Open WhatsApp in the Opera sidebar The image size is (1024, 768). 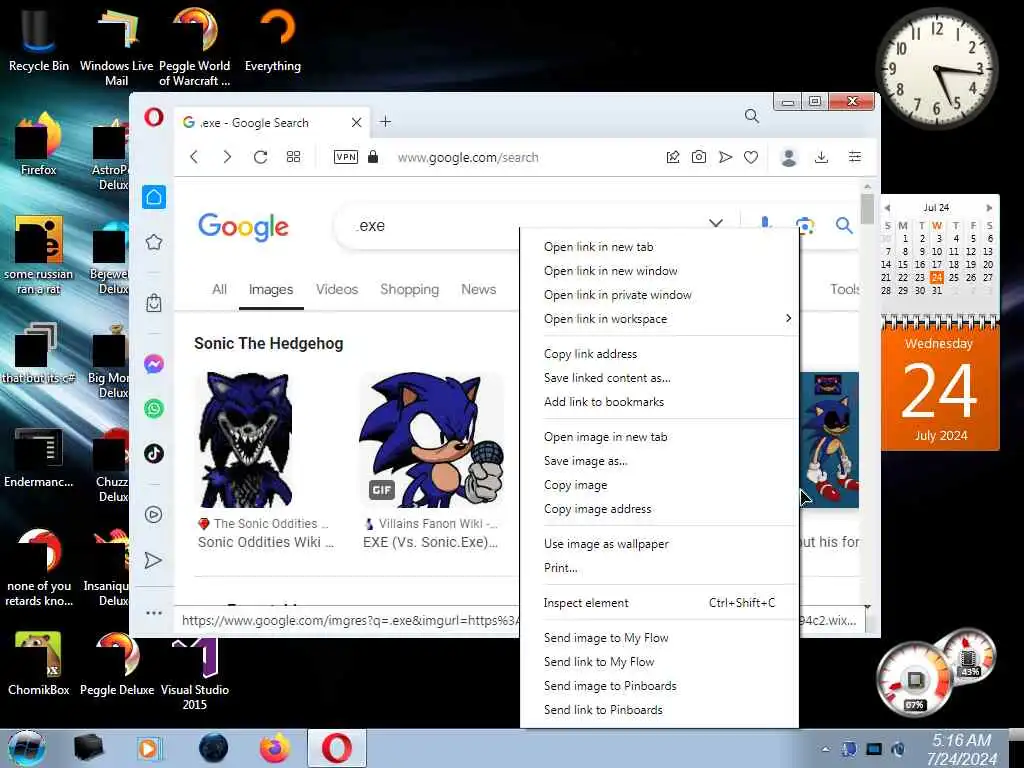(x=154, y=409)
